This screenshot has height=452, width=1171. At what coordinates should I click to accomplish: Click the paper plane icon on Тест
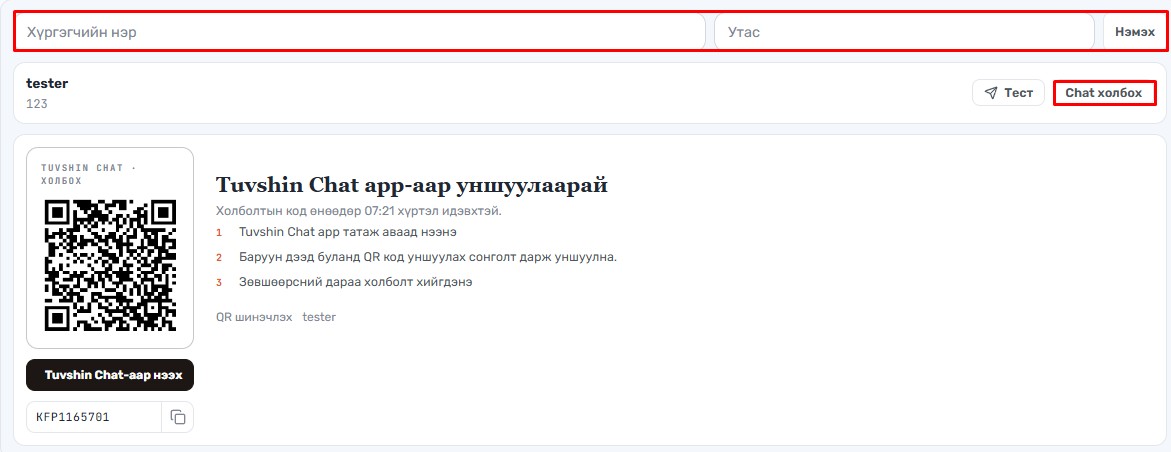(x=990, y=93)
